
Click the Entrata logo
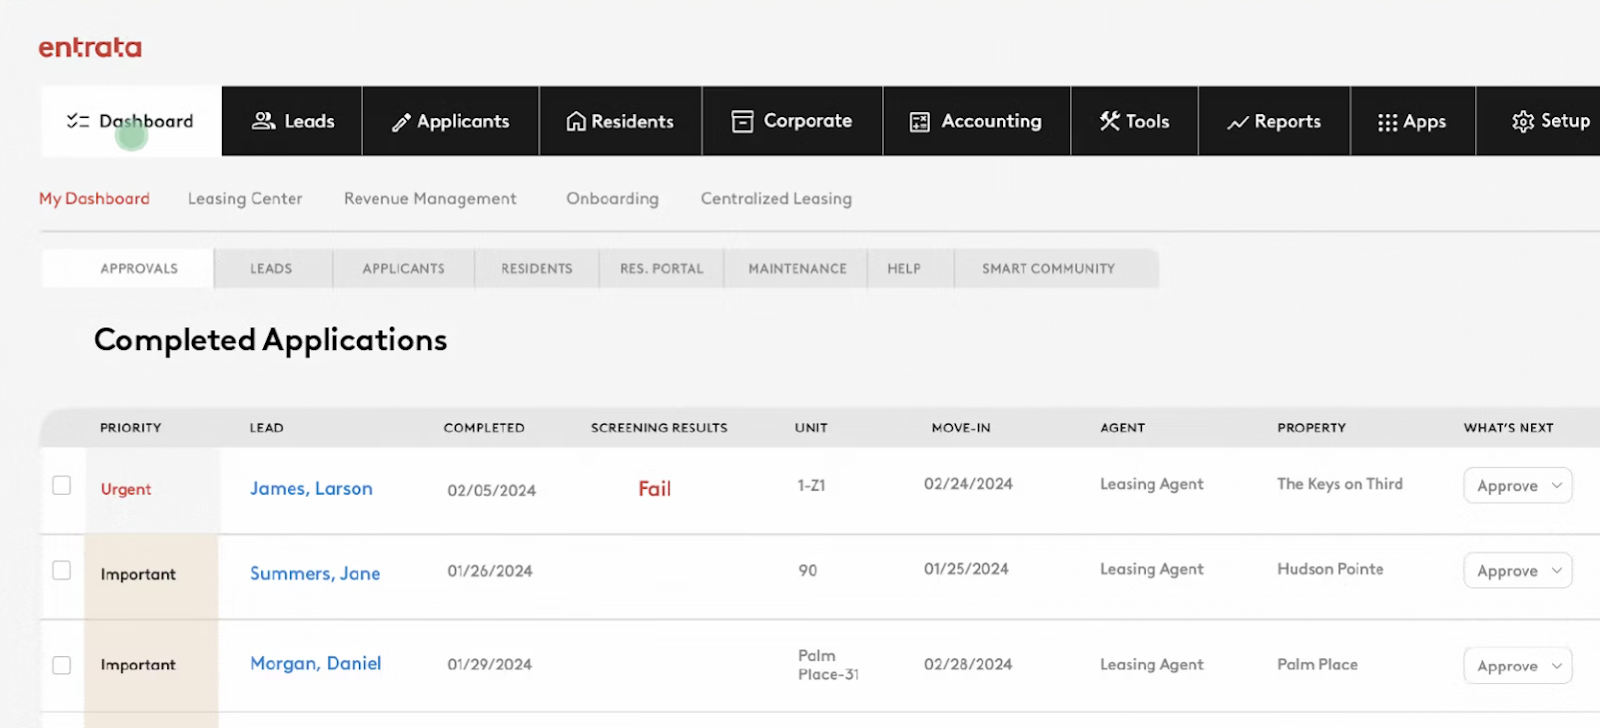pos(90,47)
